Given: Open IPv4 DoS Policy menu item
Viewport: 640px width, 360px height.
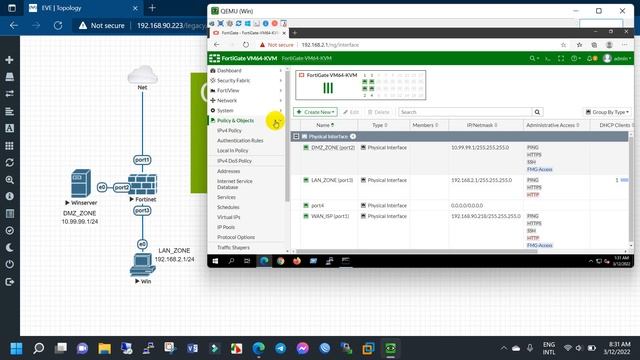Looking at the screenshot, I should (234, 161).
